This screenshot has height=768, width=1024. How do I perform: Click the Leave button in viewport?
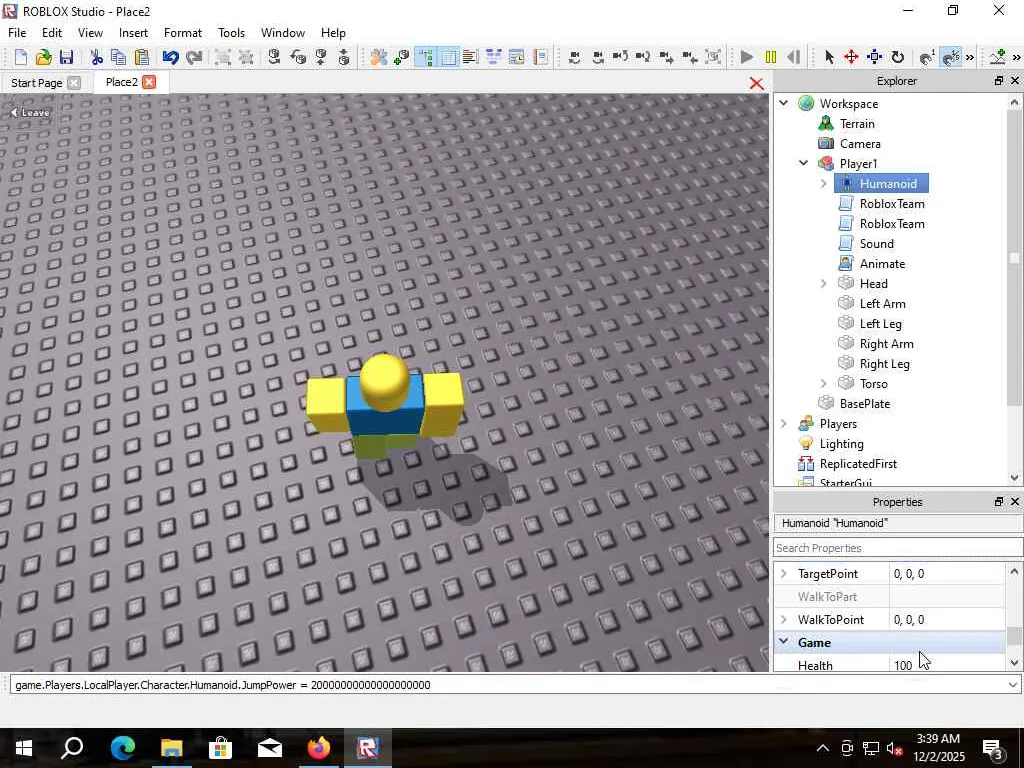[x=30, y=112]
